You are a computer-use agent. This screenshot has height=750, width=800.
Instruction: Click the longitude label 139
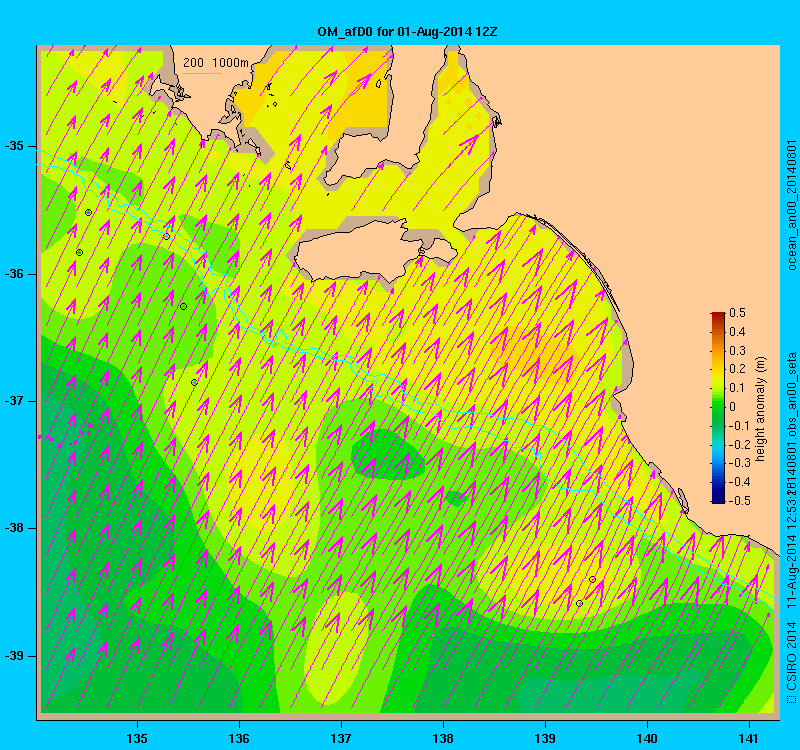(x=545, y=738)
